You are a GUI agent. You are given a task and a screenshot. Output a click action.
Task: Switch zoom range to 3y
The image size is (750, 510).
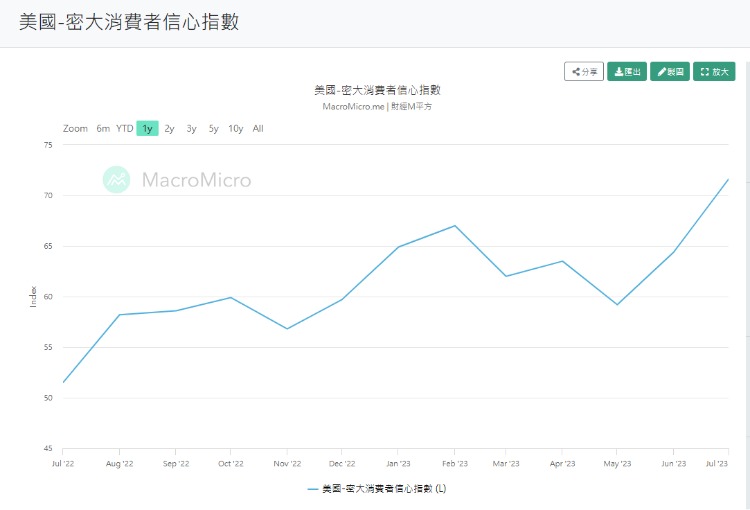pyautogui.click(x=191, y=128)
